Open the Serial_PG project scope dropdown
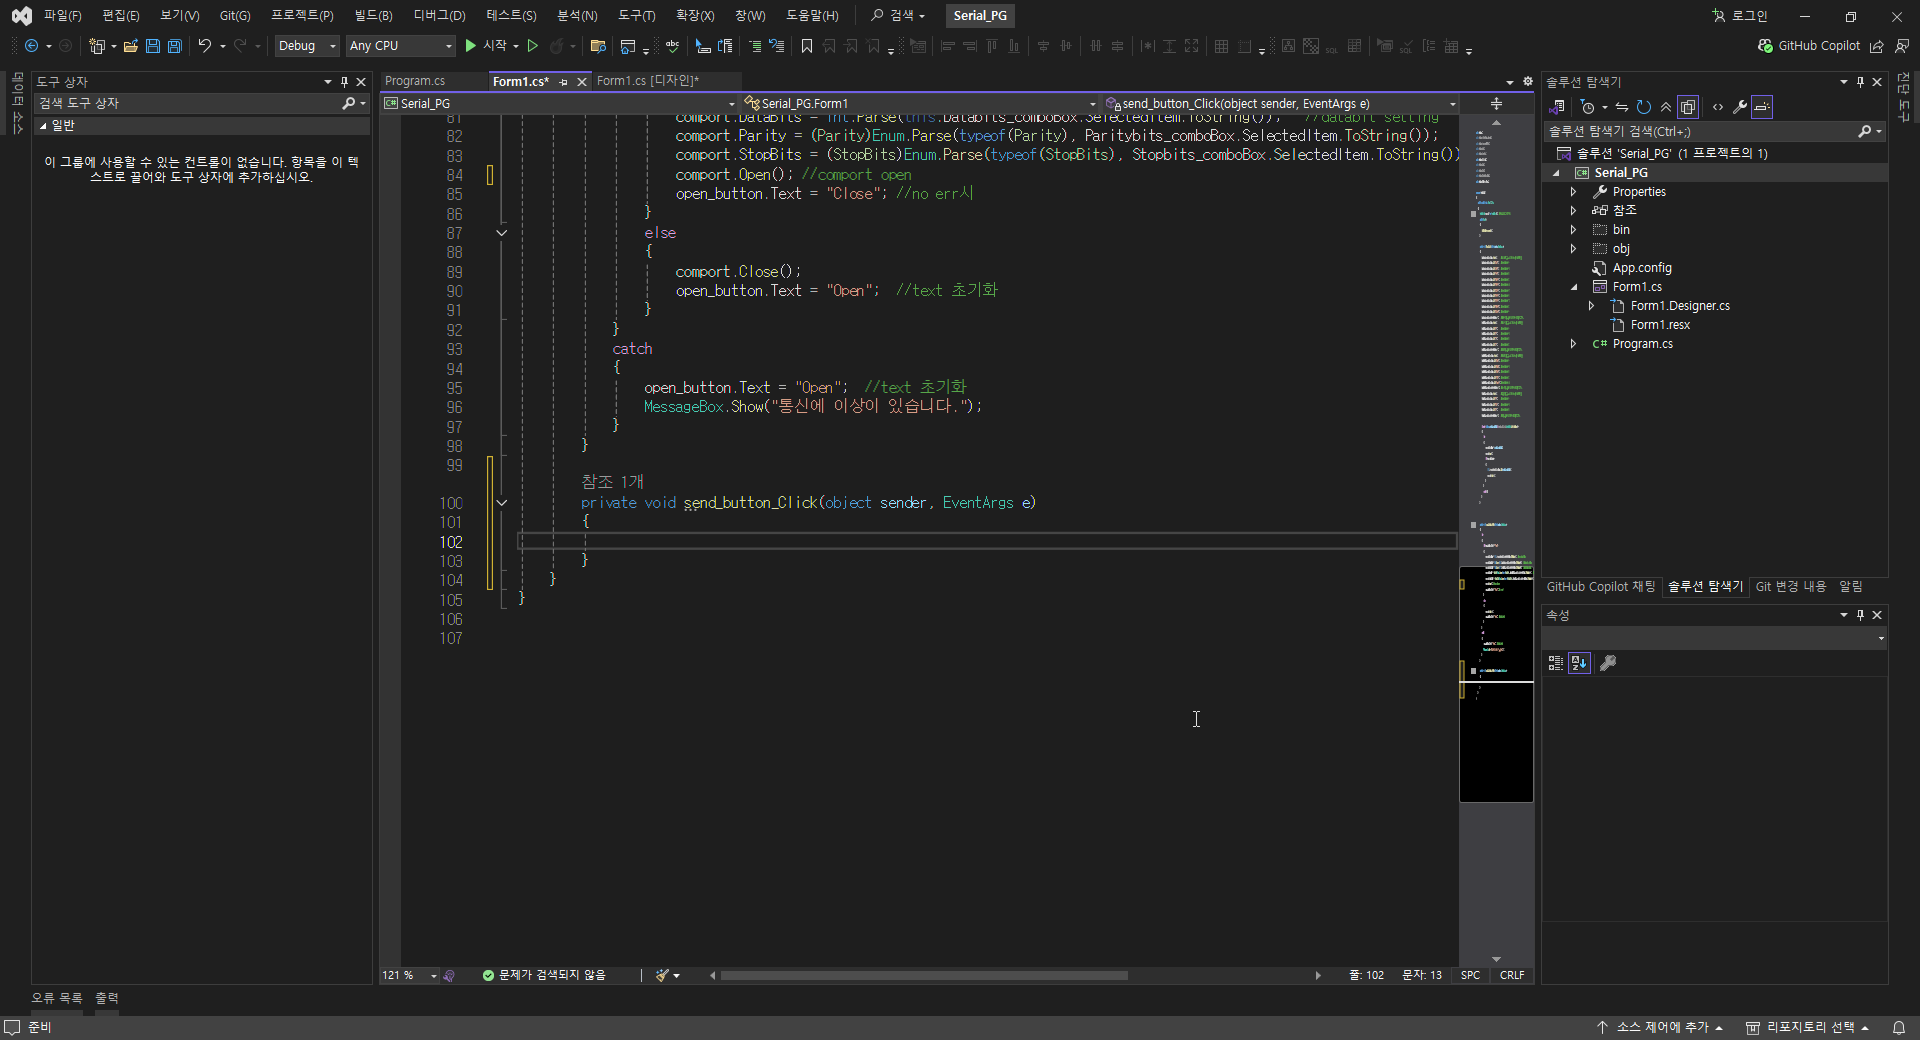Viewport: 1920px width, 1040px height. coord(559,104)
